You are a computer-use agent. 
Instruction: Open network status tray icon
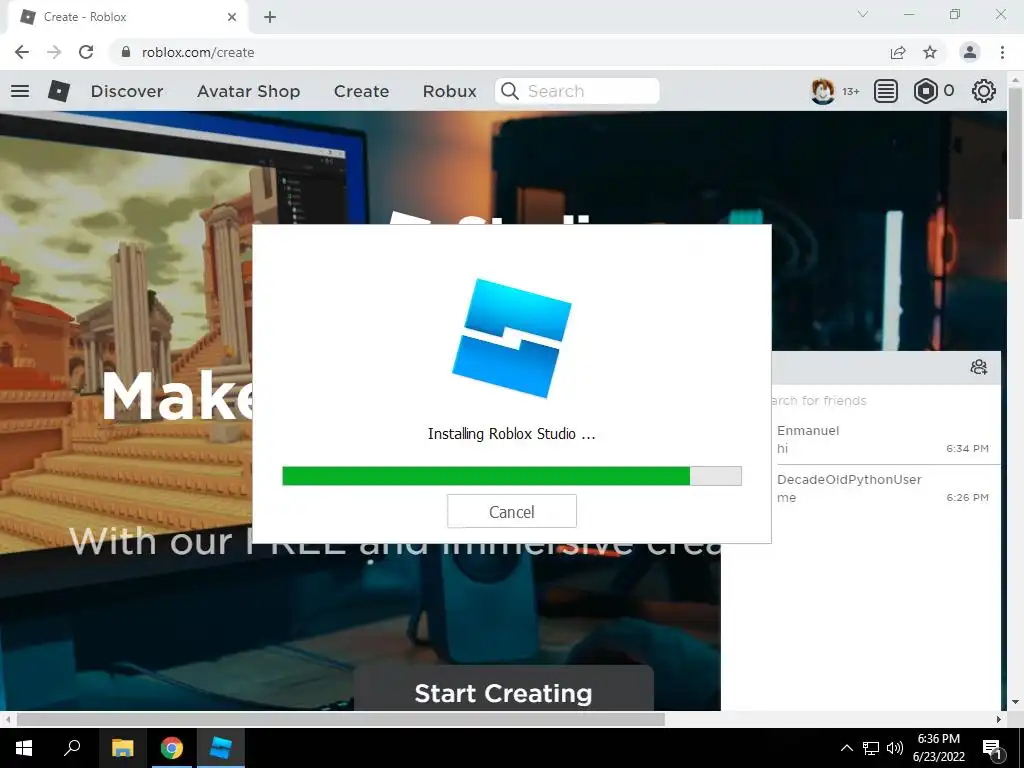(871, 748)
